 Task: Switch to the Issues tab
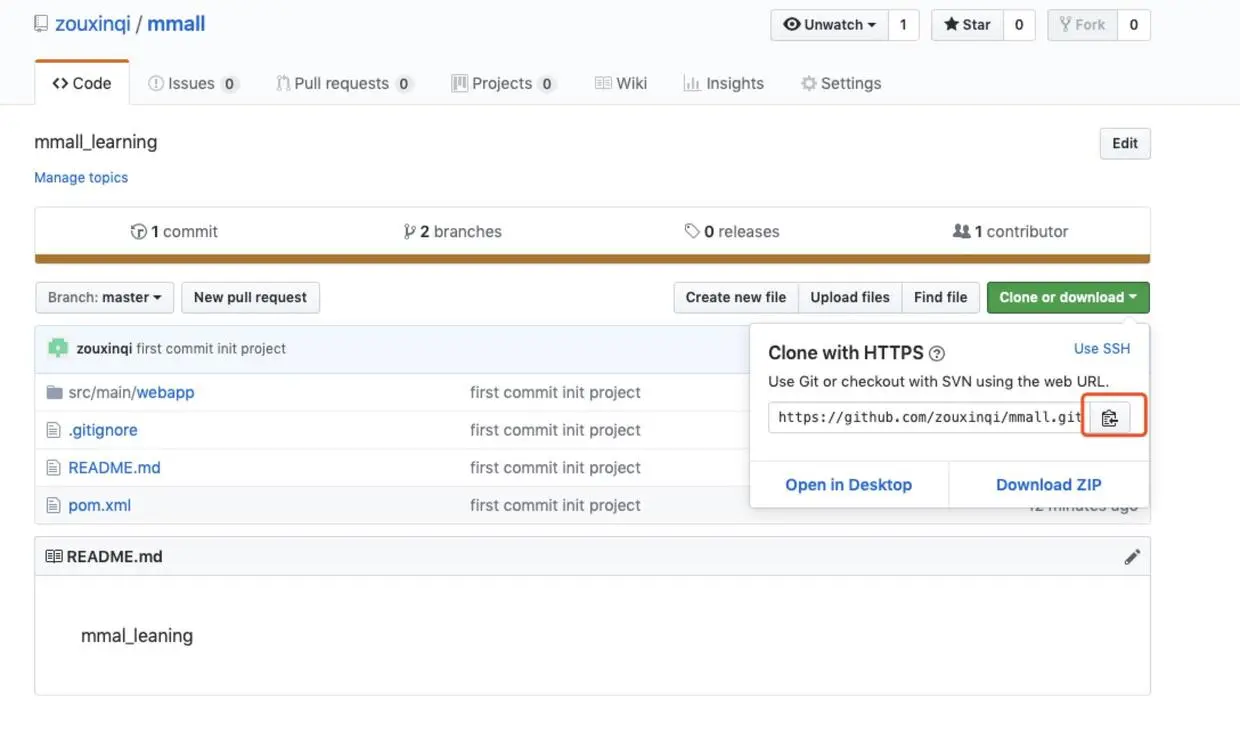[192, 83]
